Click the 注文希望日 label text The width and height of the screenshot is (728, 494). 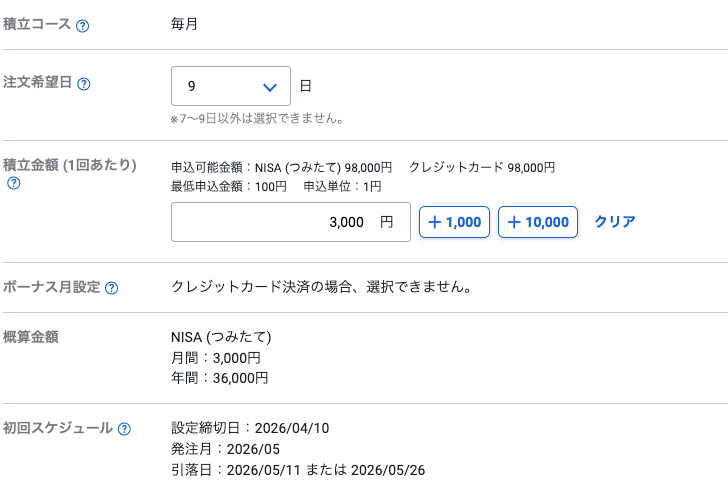click(x=38, y=83)
